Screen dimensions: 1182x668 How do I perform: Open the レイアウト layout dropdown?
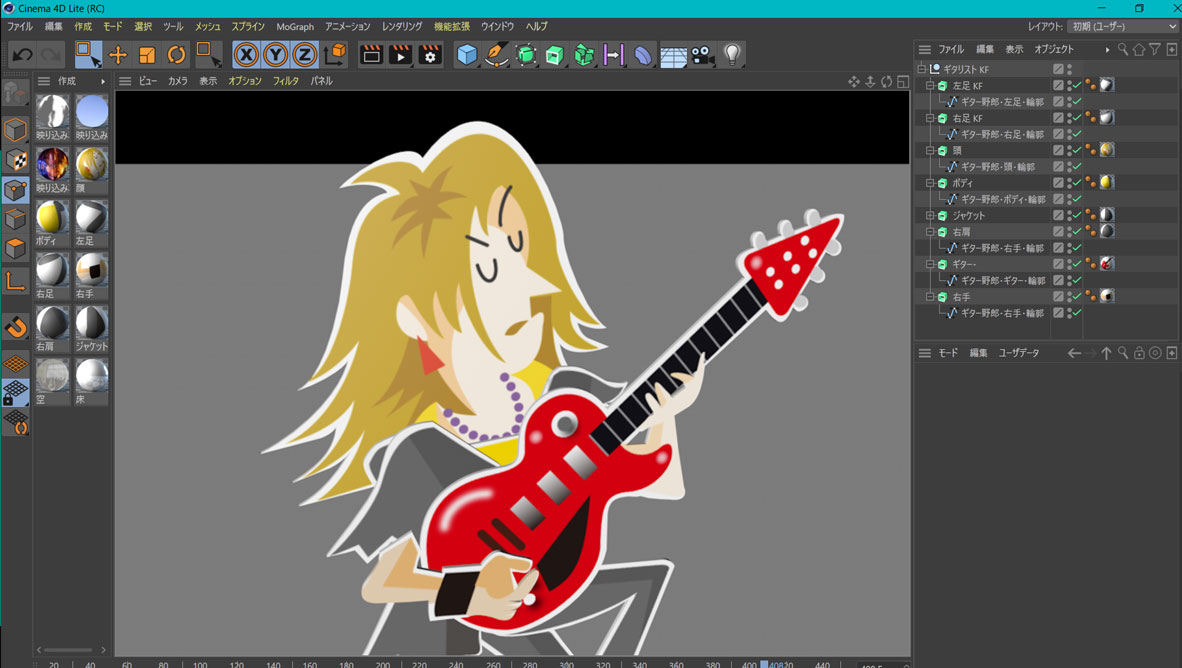pyautogui.click(x=1124, y=26)
